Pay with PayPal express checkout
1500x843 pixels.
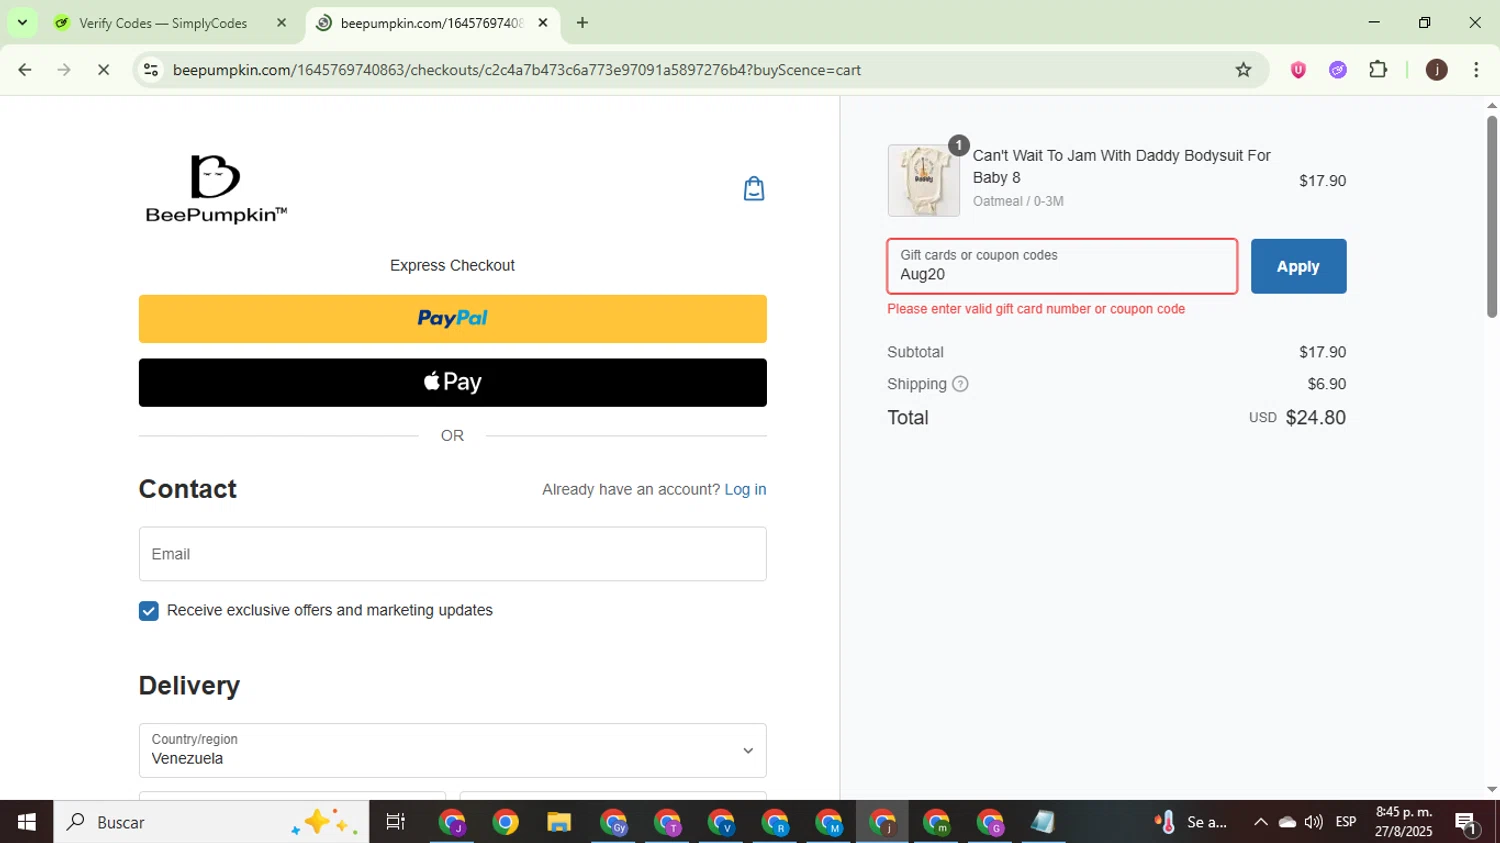pyautogui.click(x=453, y=319)
